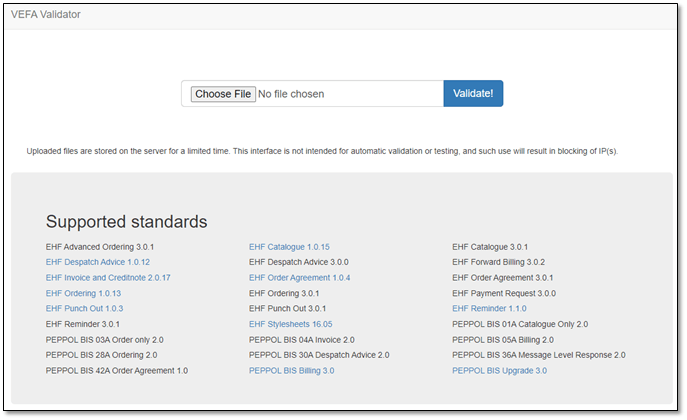Viewport: 687px width, 420px height.
Task: Click EHF Advanced Ordering 3.0.1 entry
Action: pyautogui.click(x=100, y=246)
